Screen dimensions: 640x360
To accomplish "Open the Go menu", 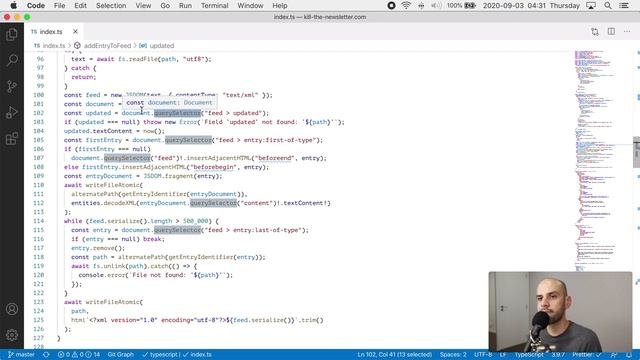I will coord(165,5).
